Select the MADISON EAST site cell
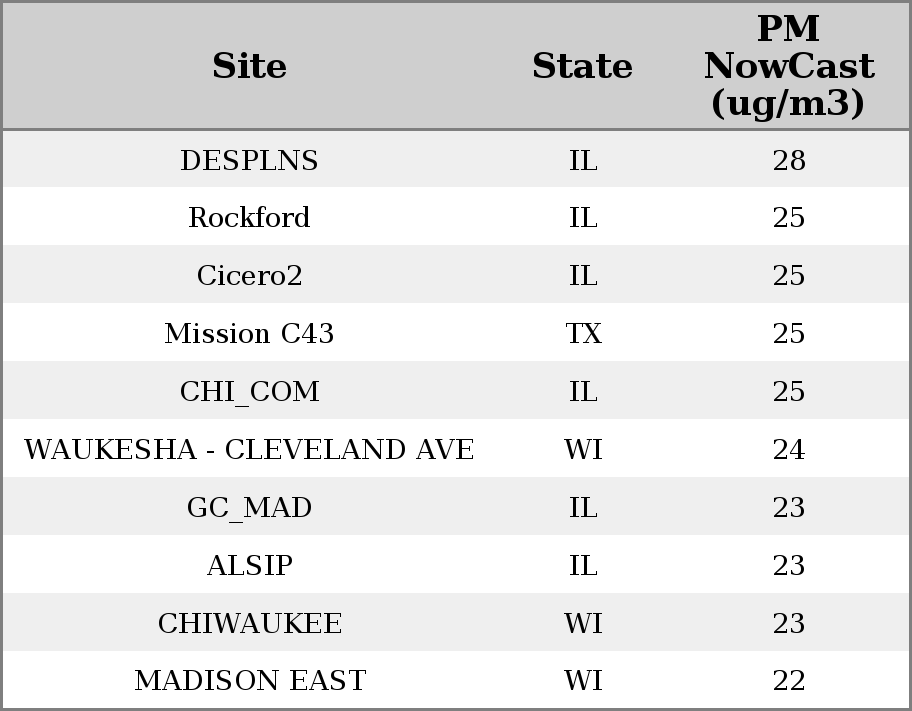 [x=249, y=681]
